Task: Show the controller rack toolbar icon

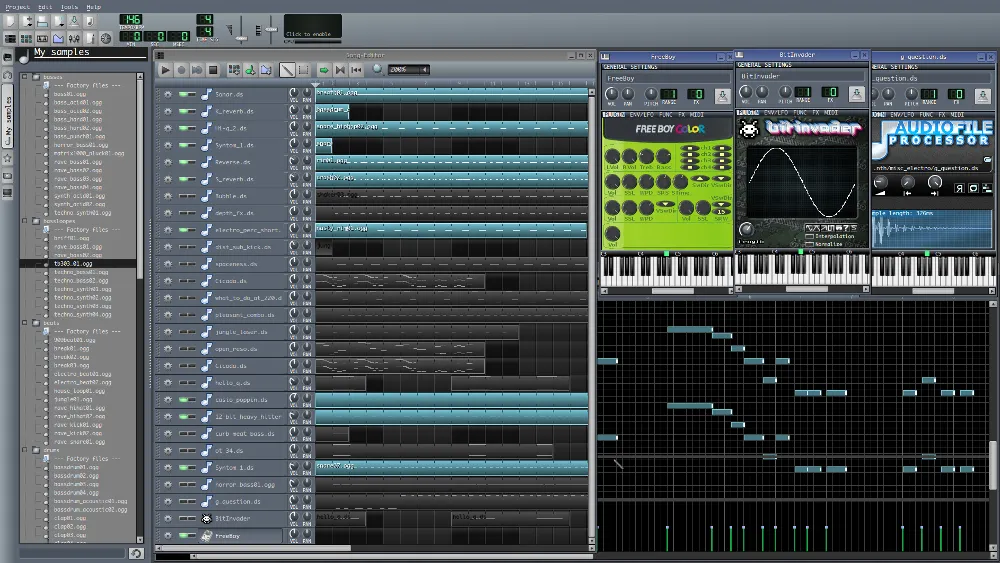Action: [106, 39]
